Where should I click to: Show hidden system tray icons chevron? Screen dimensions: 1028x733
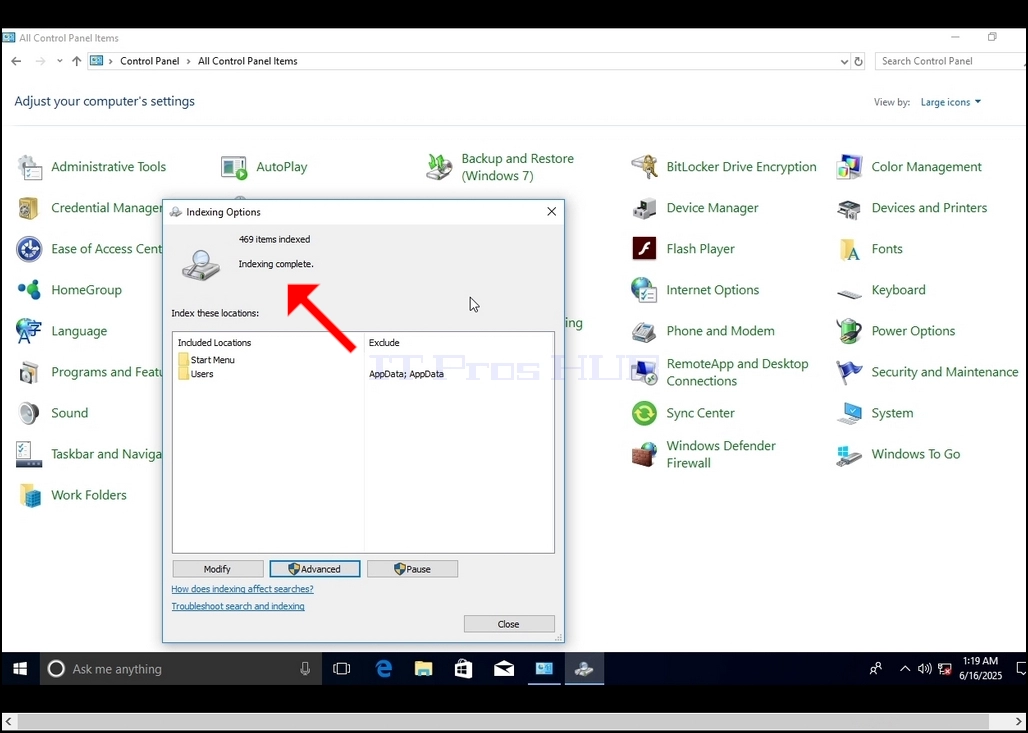905,669
